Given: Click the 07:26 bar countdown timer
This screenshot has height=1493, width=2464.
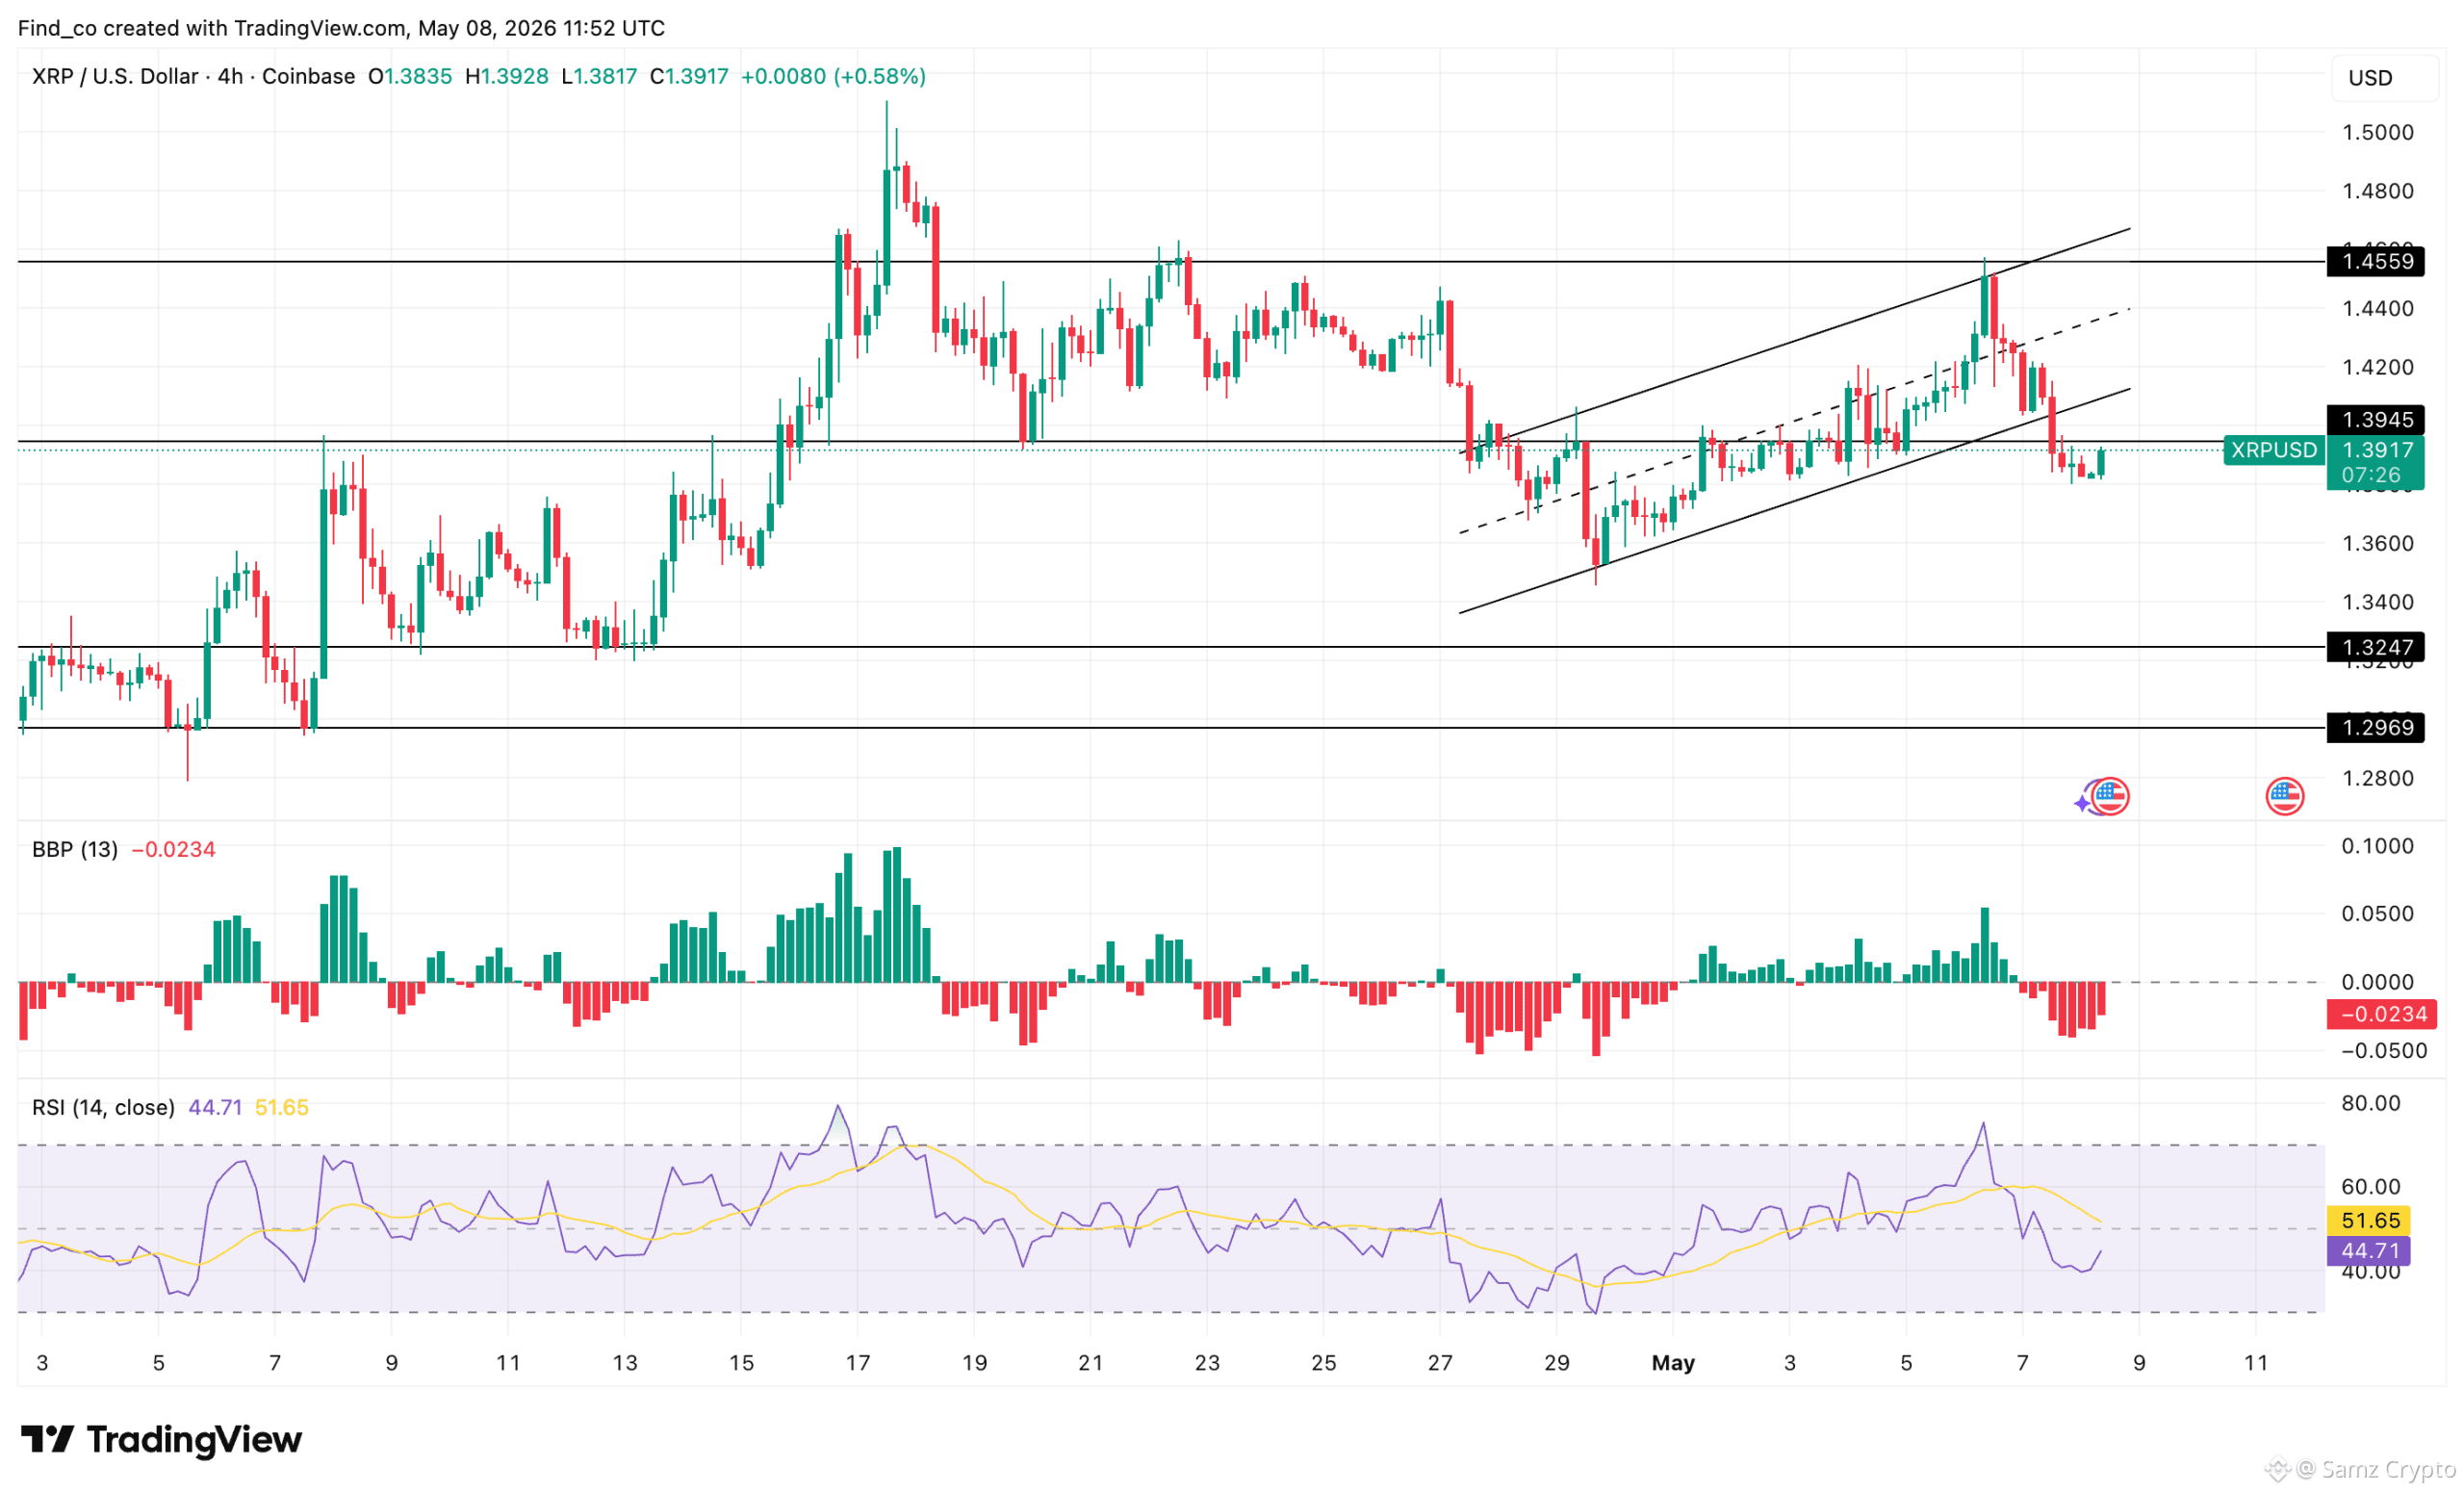Looking at the screenshot, I should click(x=2371, y=476).
